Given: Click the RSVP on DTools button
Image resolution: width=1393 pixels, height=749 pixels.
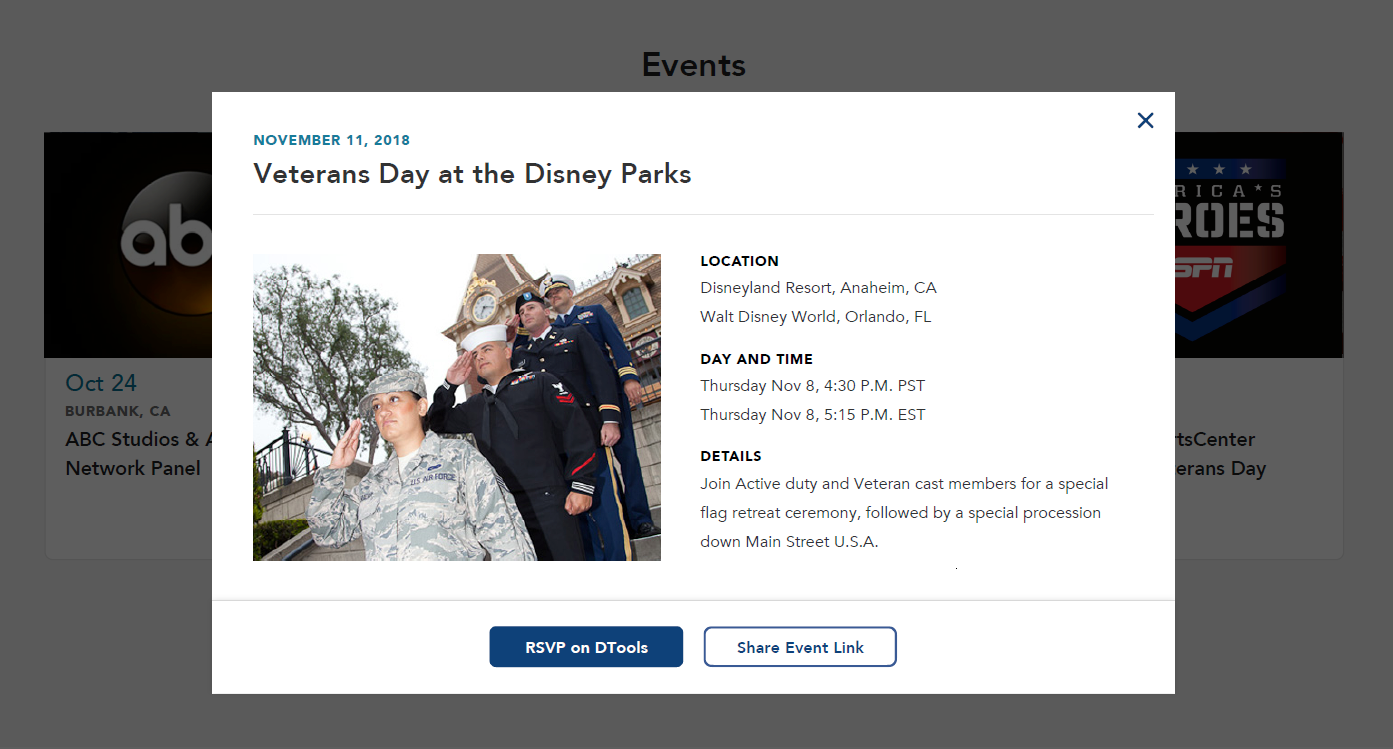Looking at the screenshot, I should (x=586, y=647).
